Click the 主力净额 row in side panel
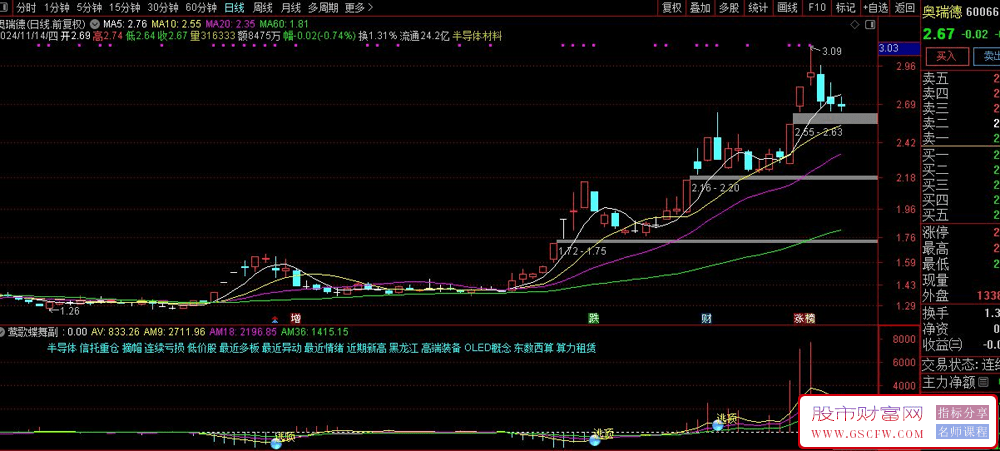This screenshot has height=451, width=1000. point(960,383)
